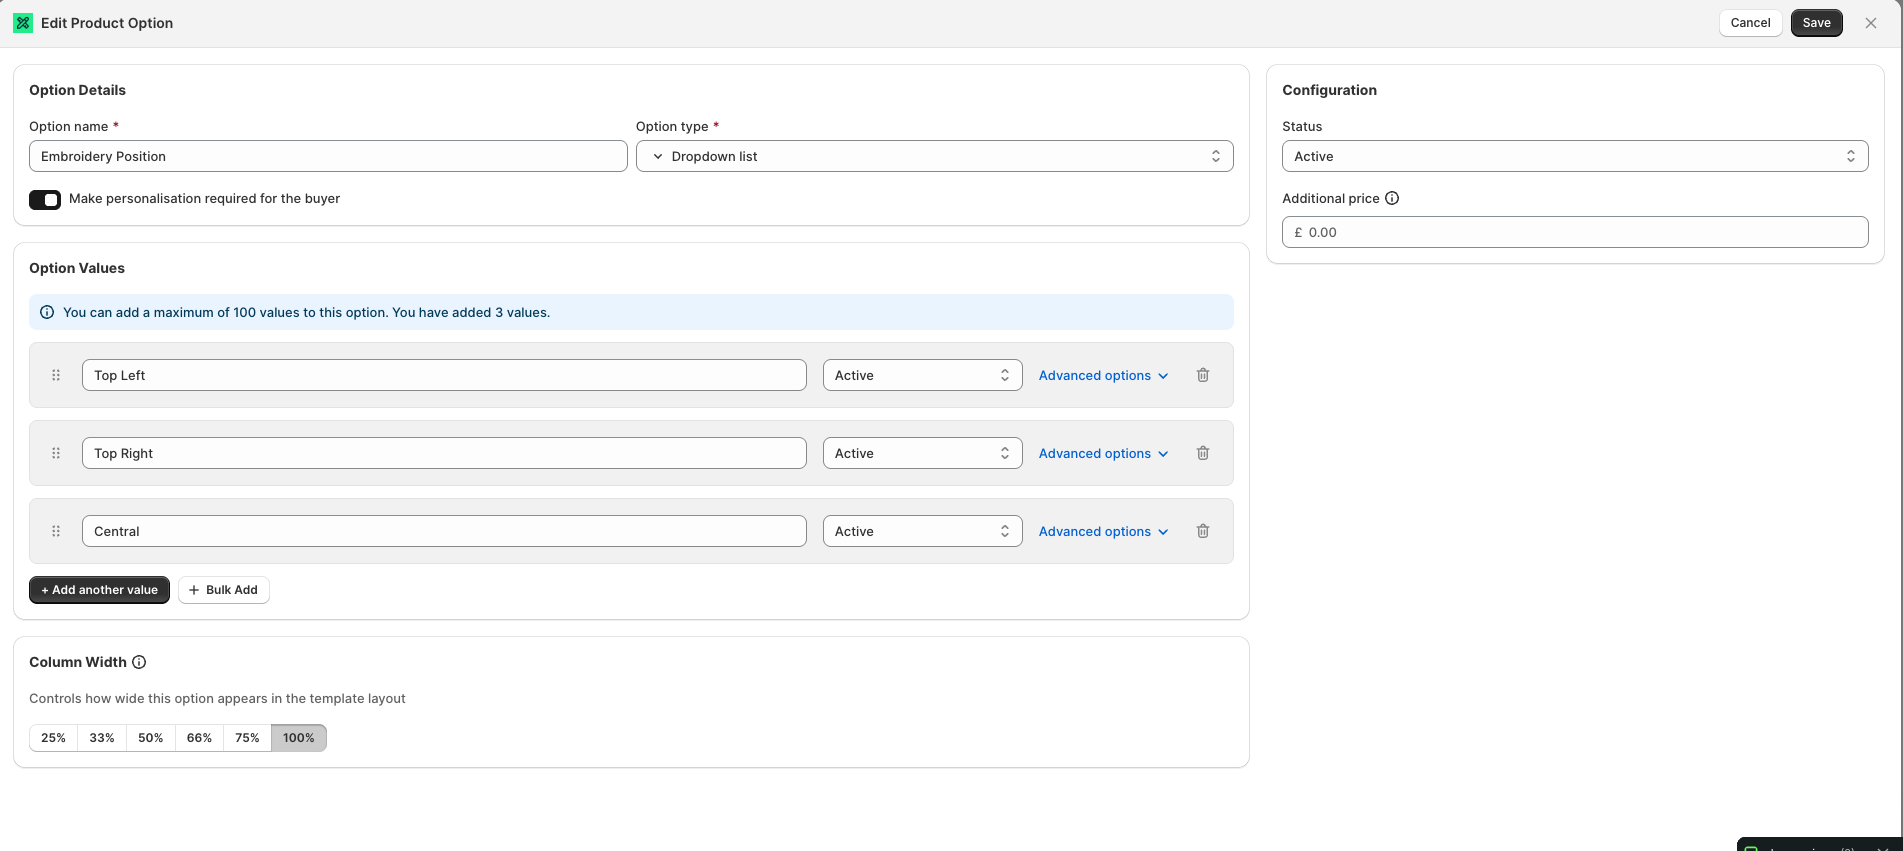Click the Column Width info icon
Image resolution: width=1903 pixels, height=851 pixels.
(x=139, y=662)
